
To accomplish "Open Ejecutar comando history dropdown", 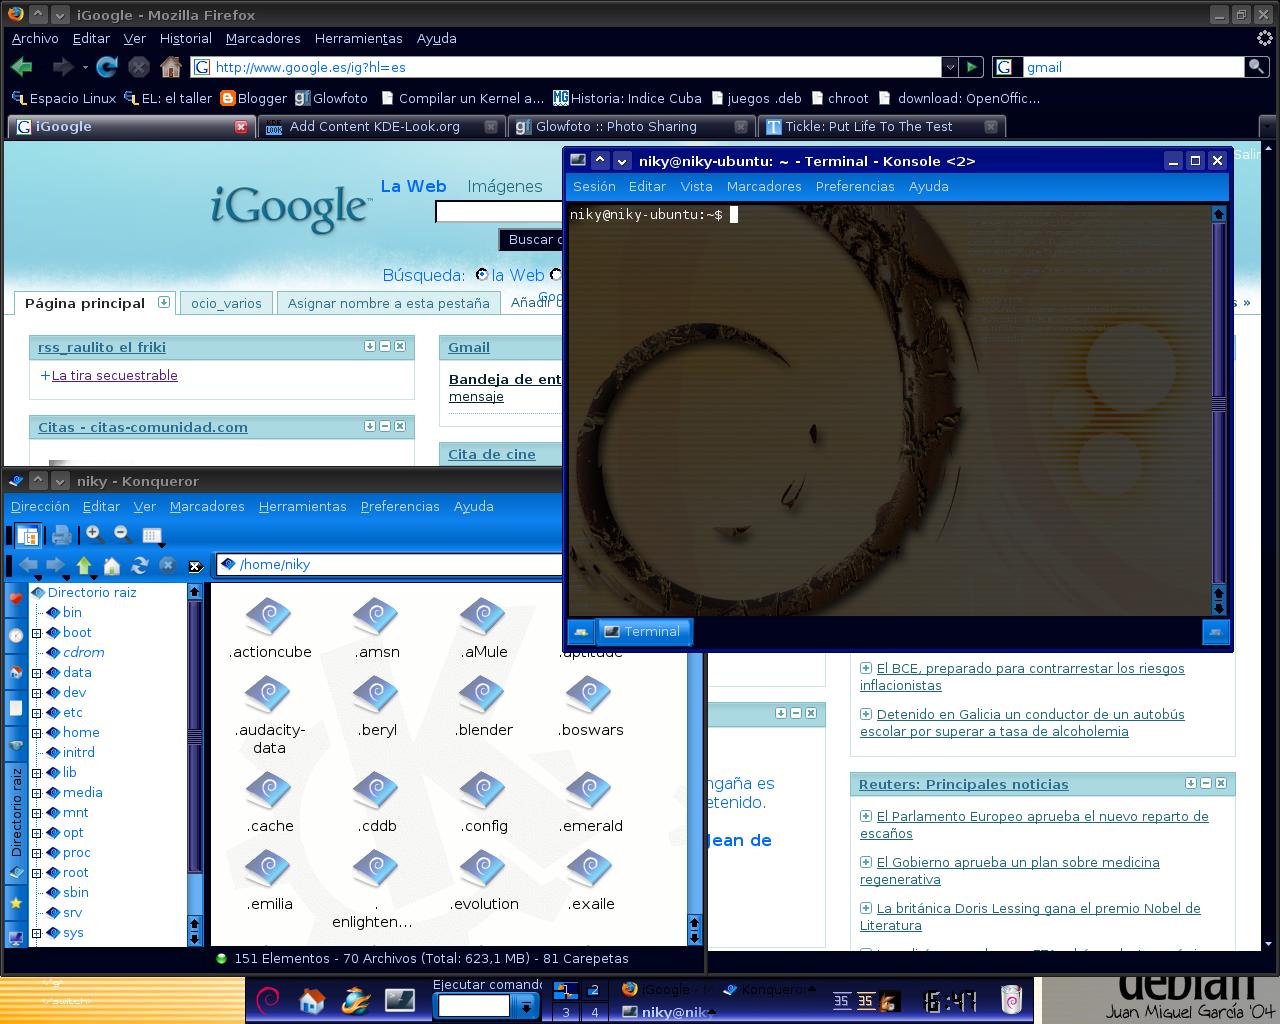I will pos(525,1006).
